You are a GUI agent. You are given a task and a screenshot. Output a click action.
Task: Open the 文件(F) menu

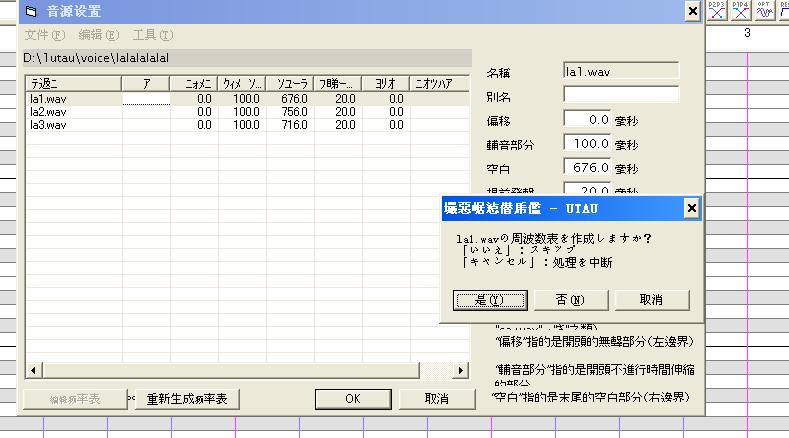click(x=45, y=35)
